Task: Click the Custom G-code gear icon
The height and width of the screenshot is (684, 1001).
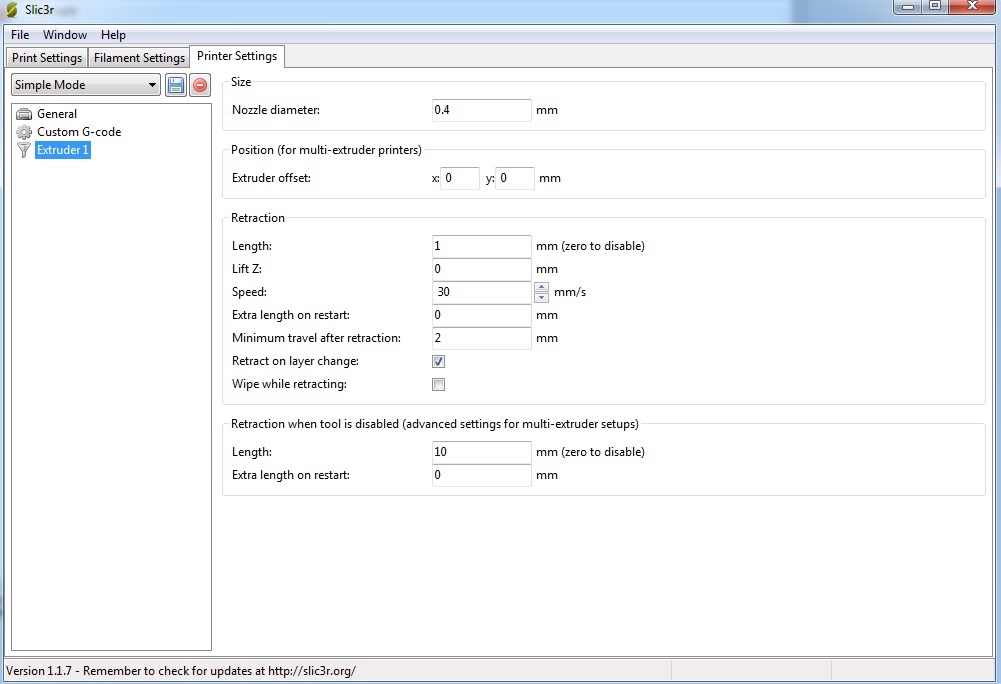Action: tap(25, 132)
